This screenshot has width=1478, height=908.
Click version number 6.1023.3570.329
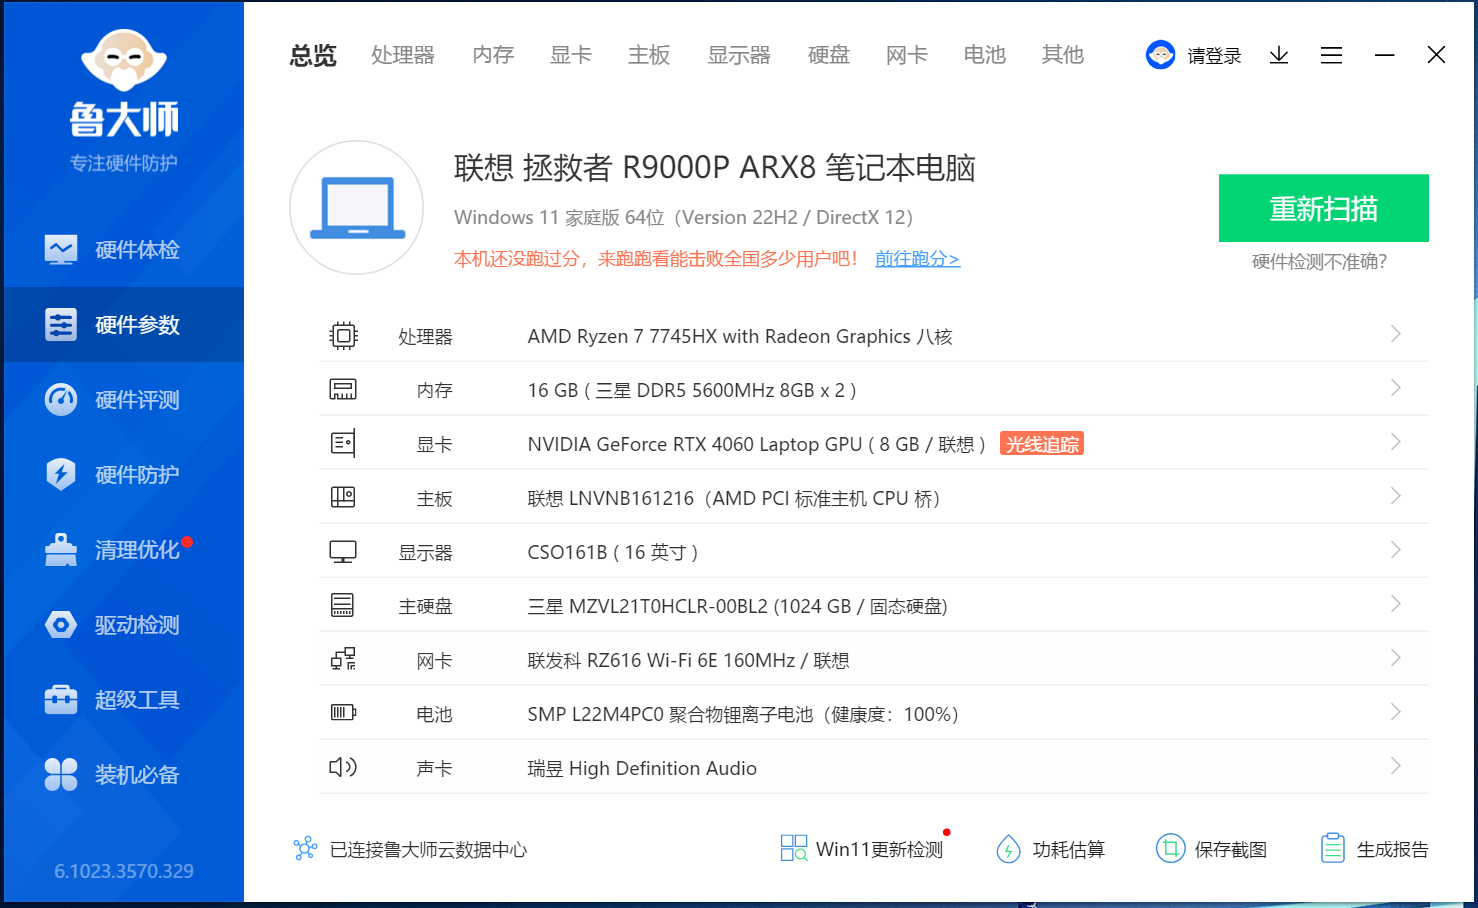coord(124,871)
